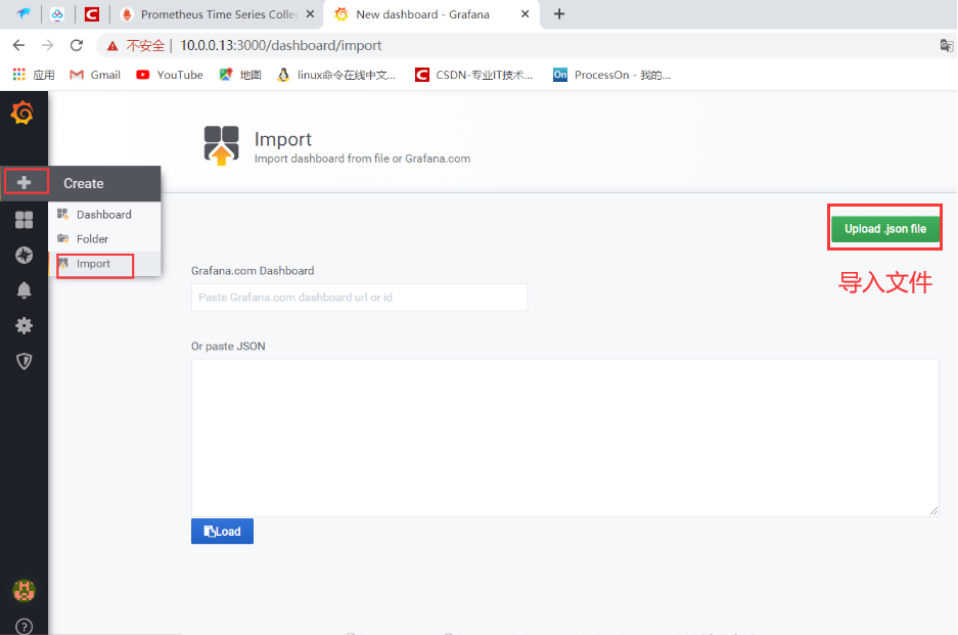Open Help question mark icon
Image resolution: width=958 pixels, height=635 pixels.
(24, 626)
